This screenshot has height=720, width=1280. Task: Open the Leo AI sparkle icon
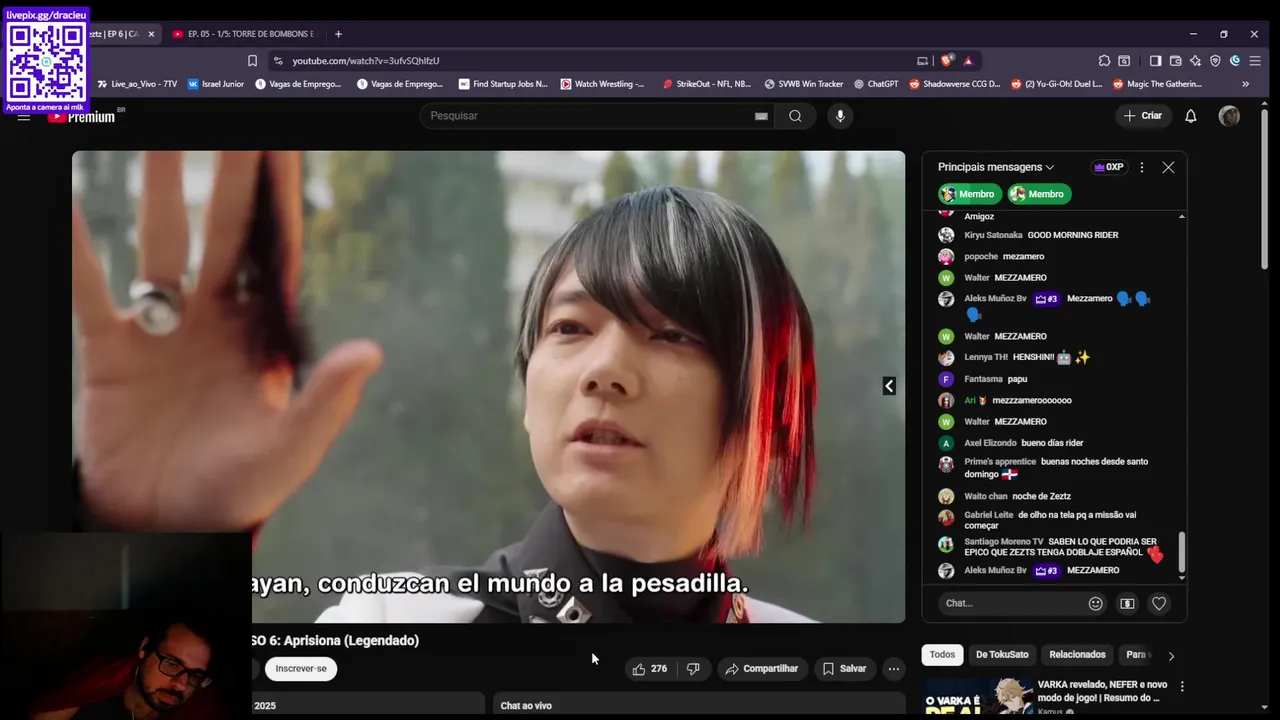pos(1196,60)
